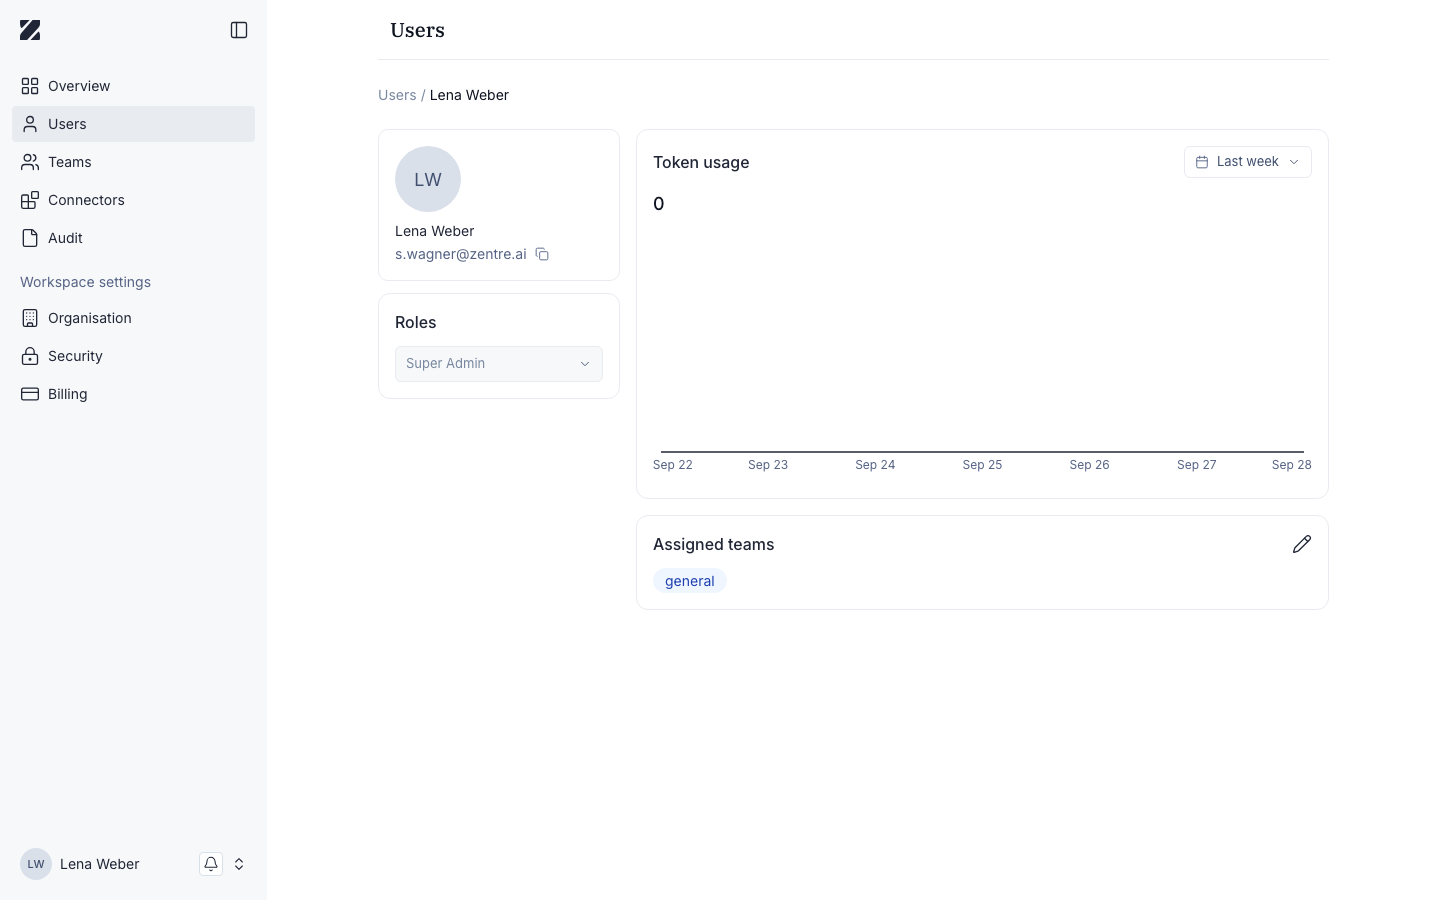1440x900 pixels.
Task: Click the Token usage heading
Action: [x=701, y=162]
